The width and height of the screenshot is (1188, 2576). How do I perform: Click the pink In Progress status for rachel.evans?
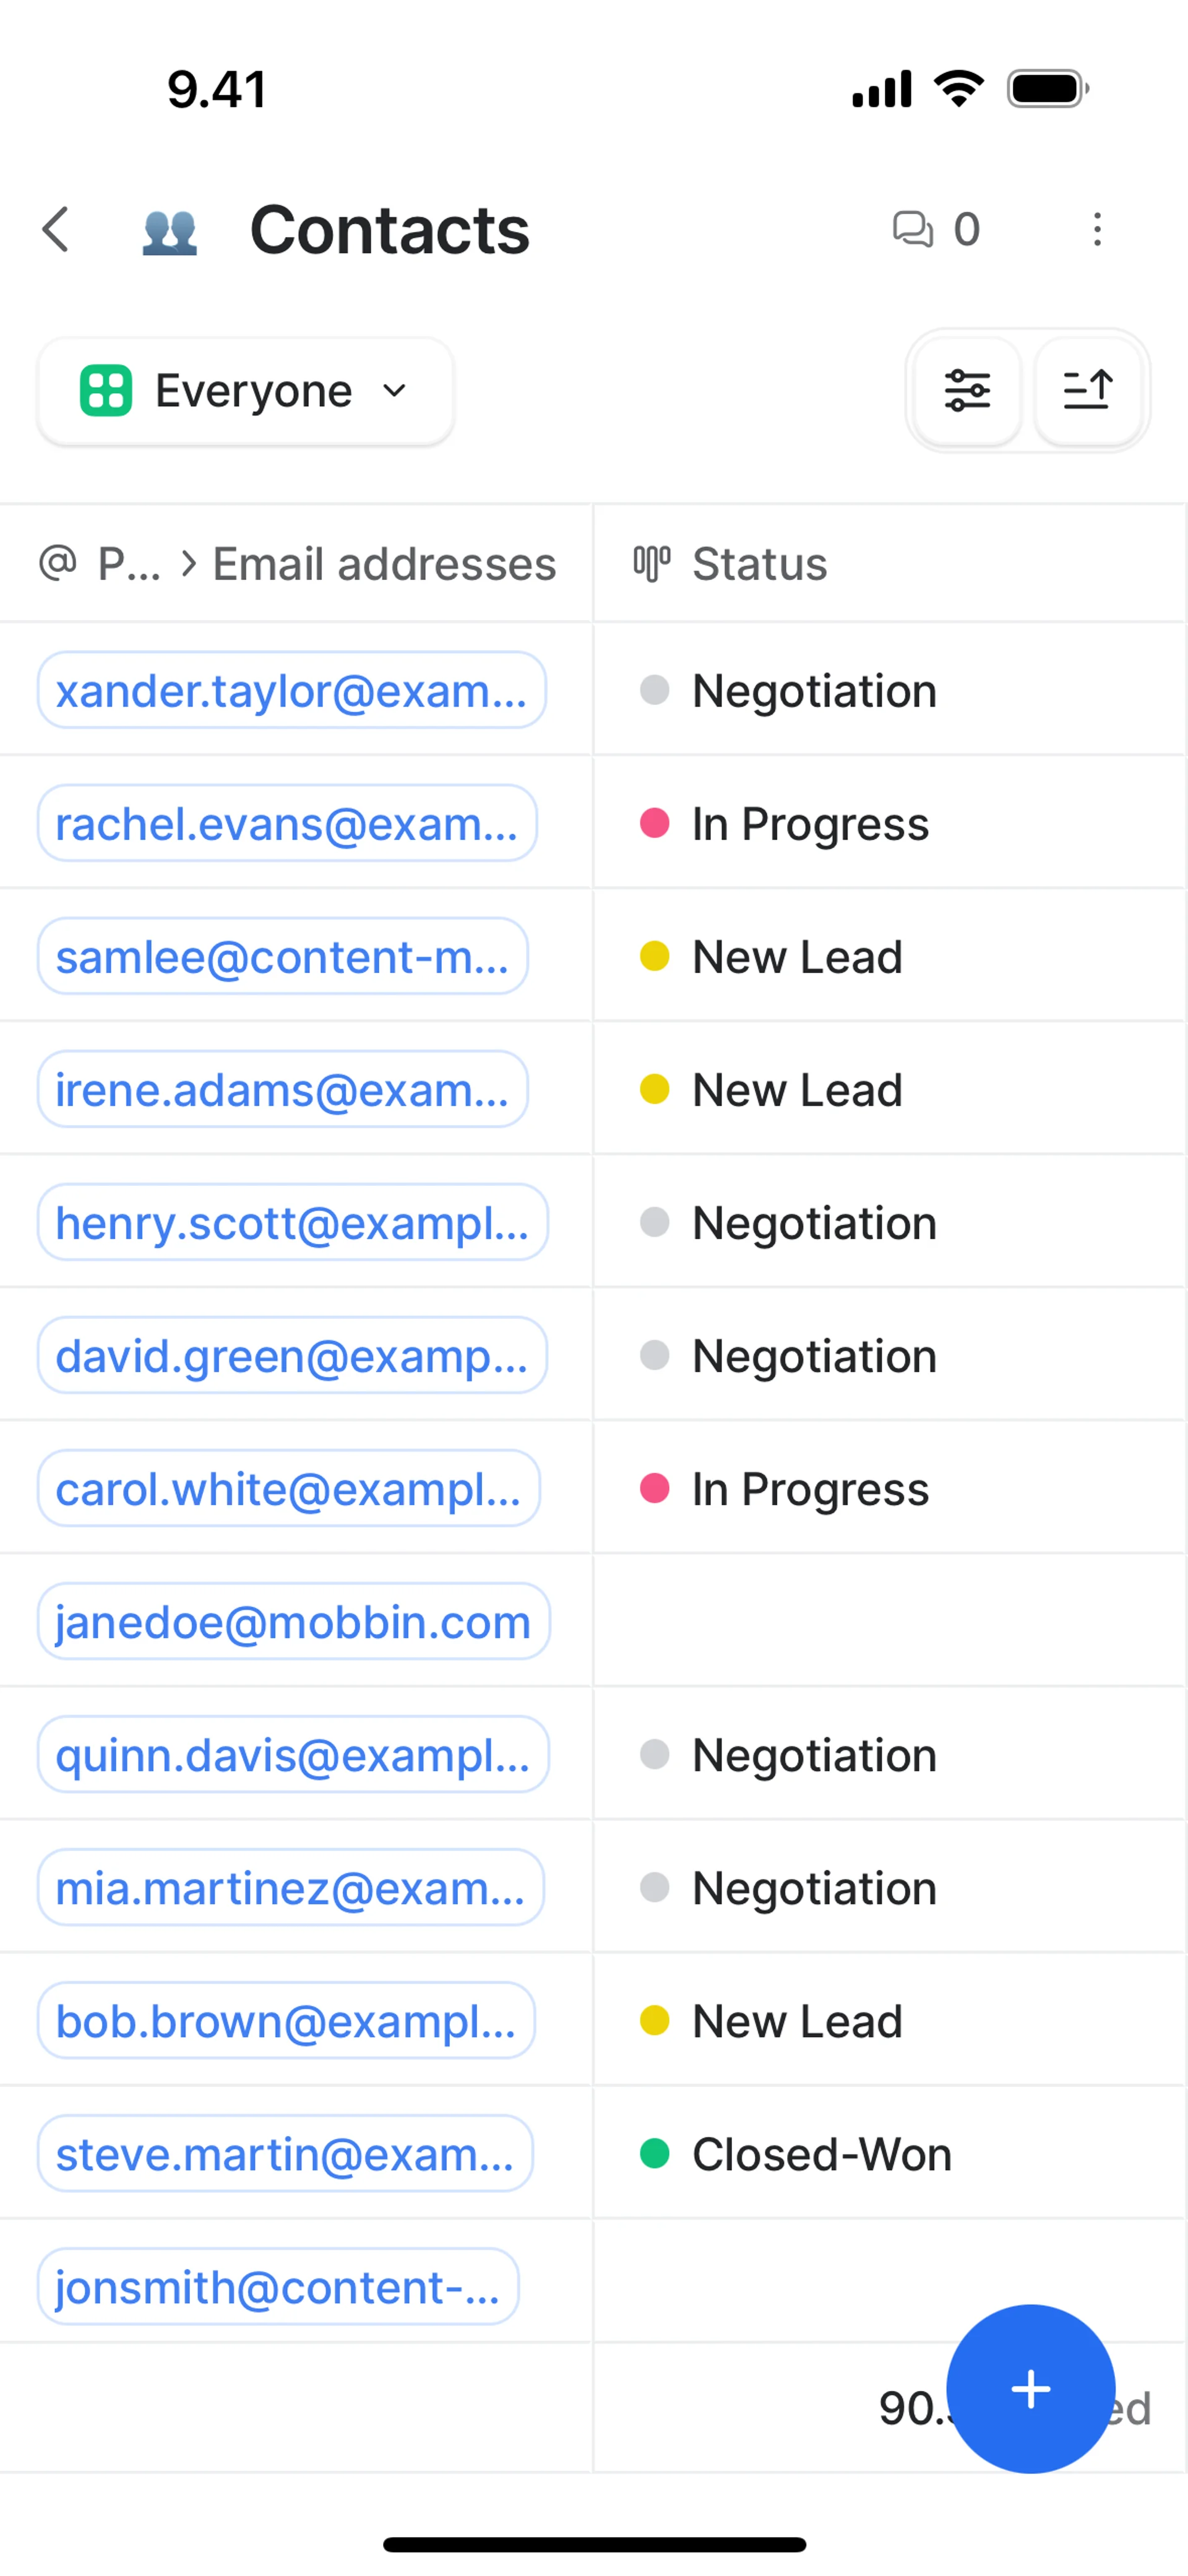pos(809,824)
